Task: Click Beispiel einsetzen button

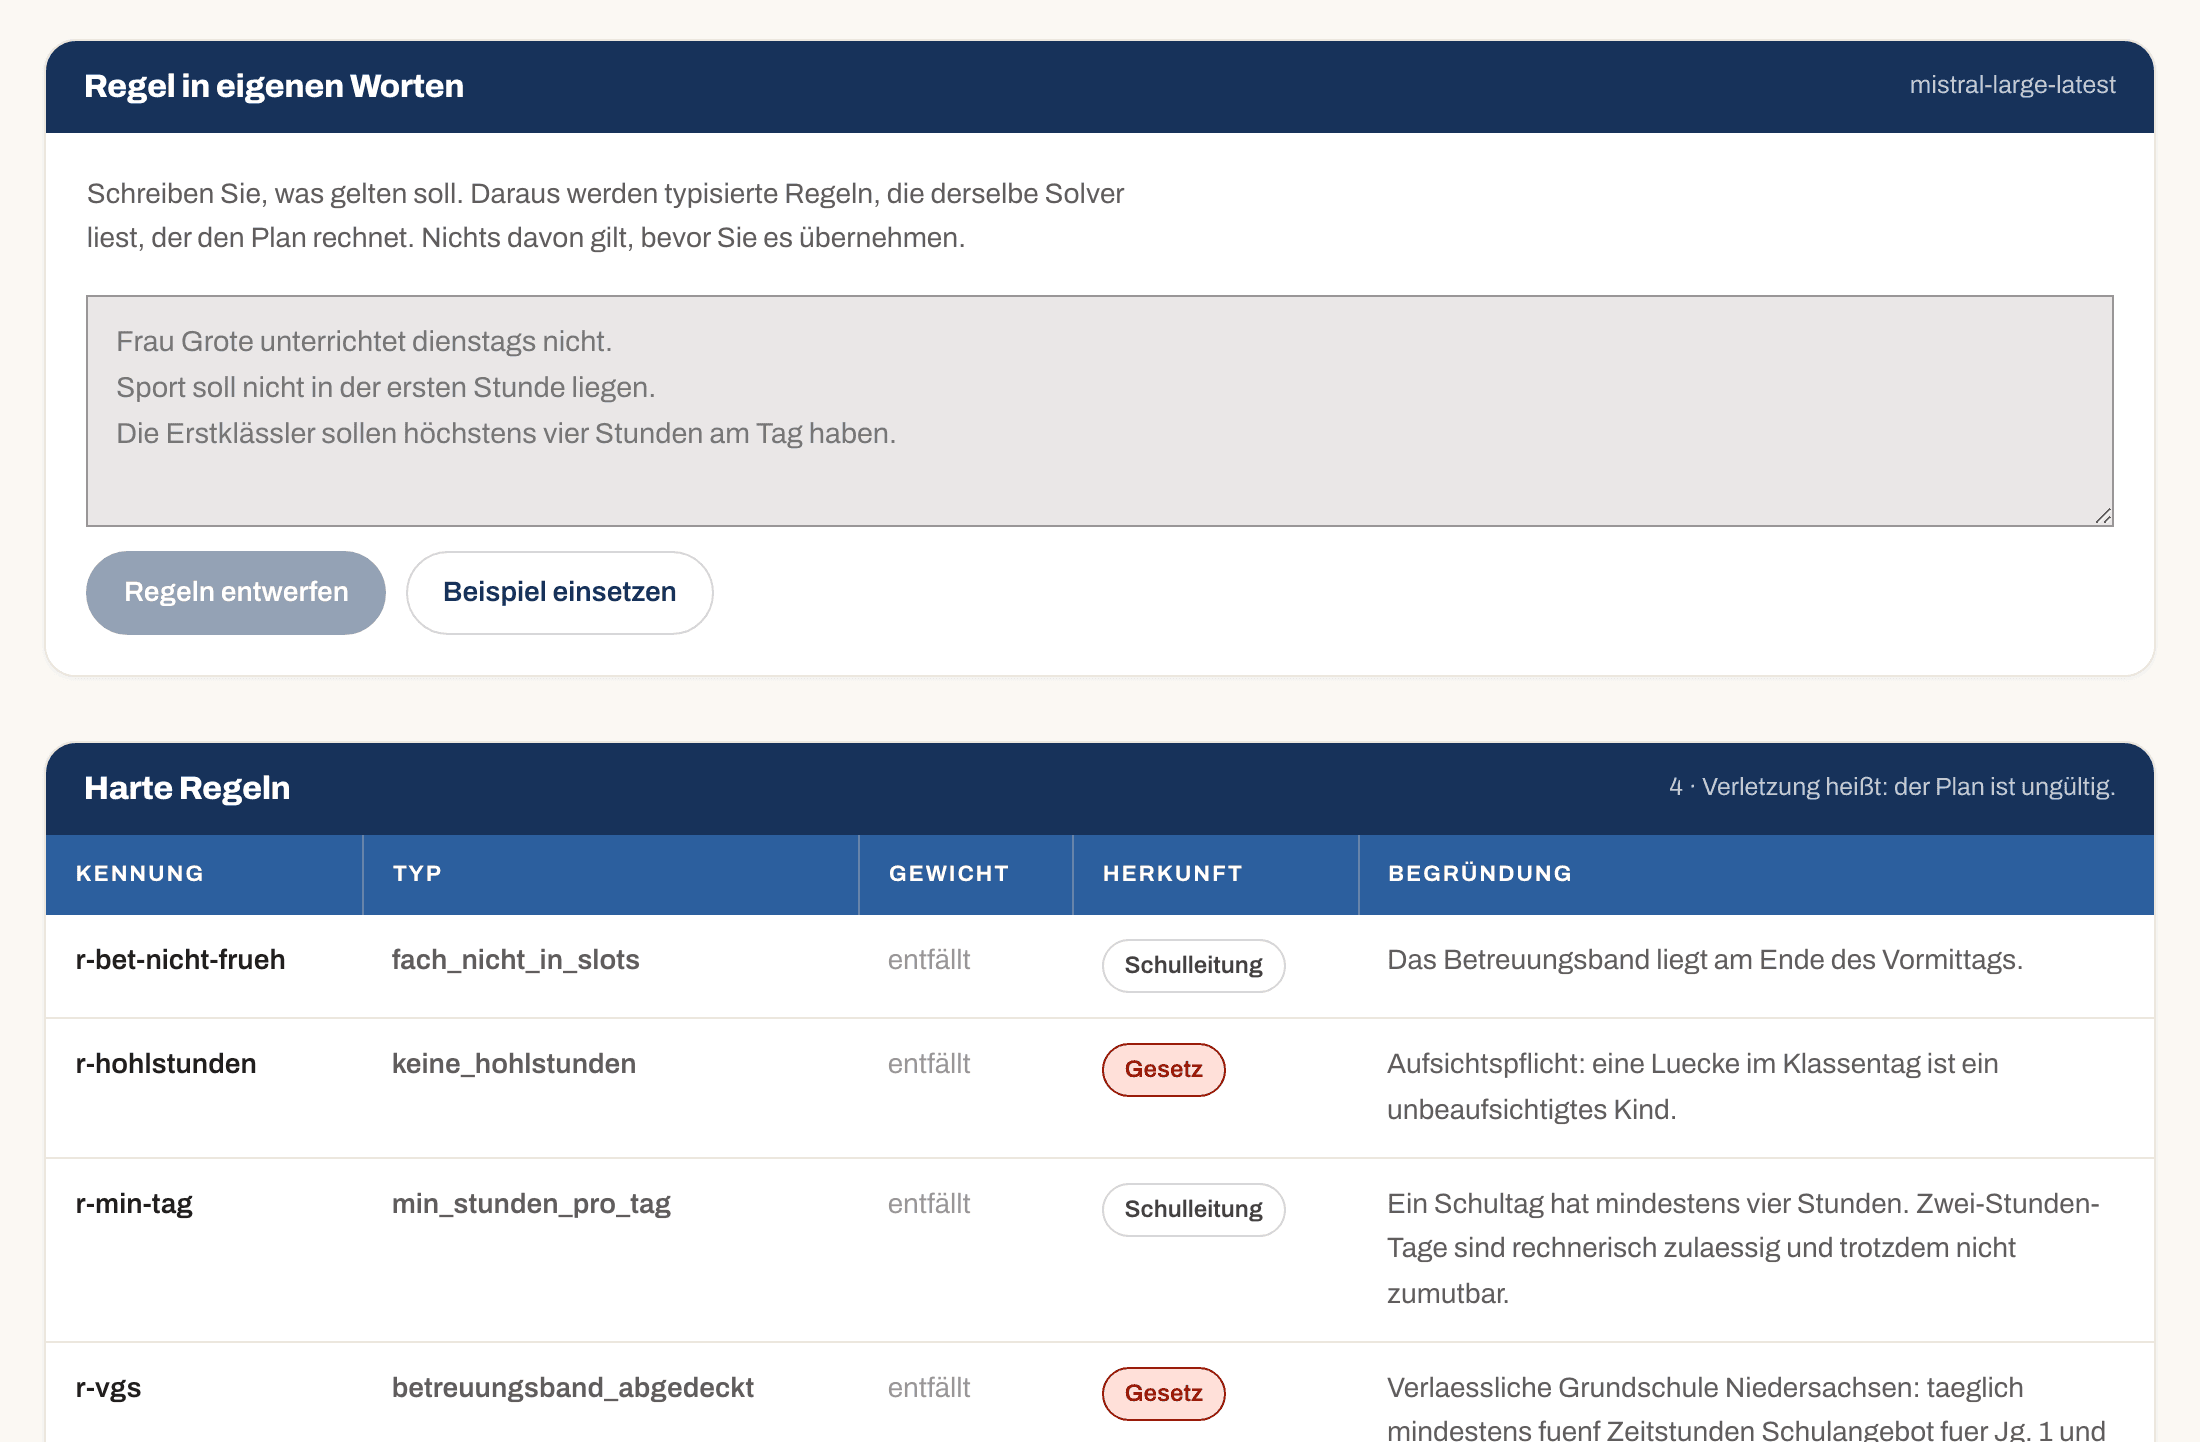Action: tap(559, 592)
